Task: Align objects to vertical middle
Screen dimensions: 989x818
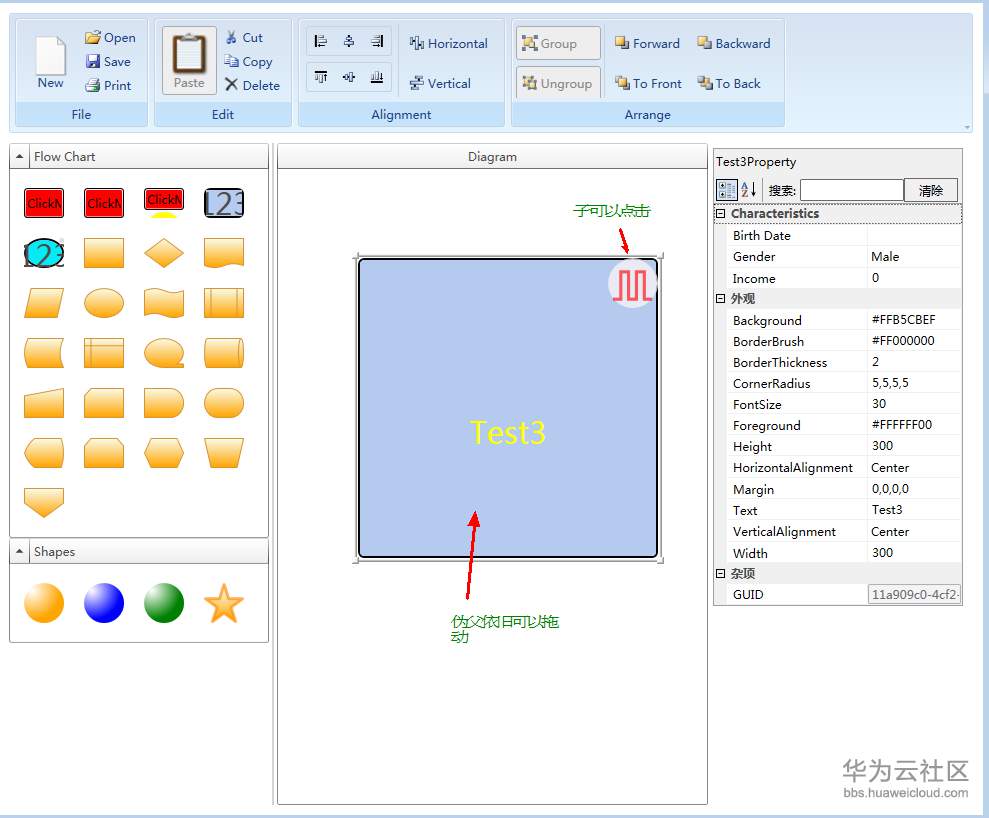Action: [x=349, y=77]
